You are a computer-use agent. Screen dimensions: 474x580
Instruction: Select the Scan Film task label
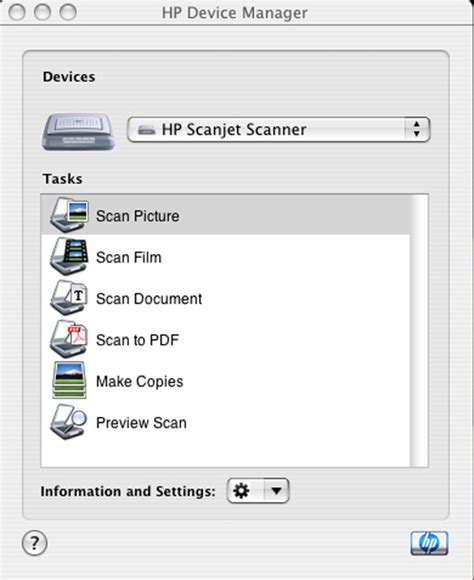coord(129,257)
